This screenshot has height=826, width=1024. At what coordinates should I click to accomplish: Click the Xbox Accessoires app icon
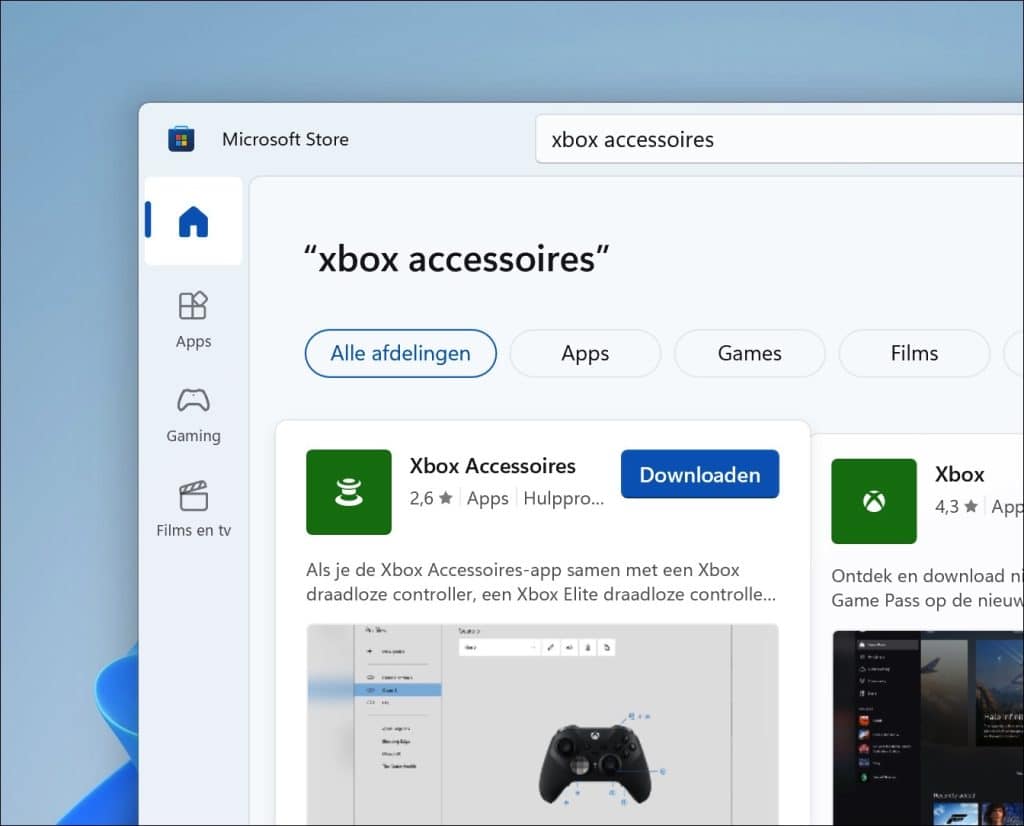point(349,492)
